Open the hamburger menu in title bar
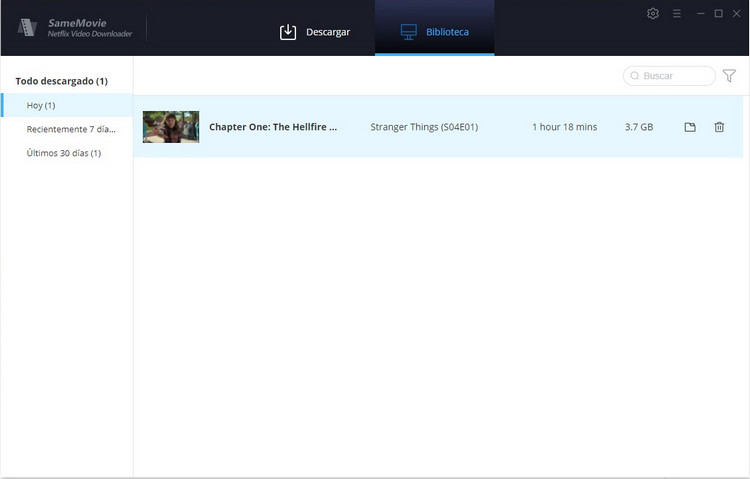 (x=677, y=14)
